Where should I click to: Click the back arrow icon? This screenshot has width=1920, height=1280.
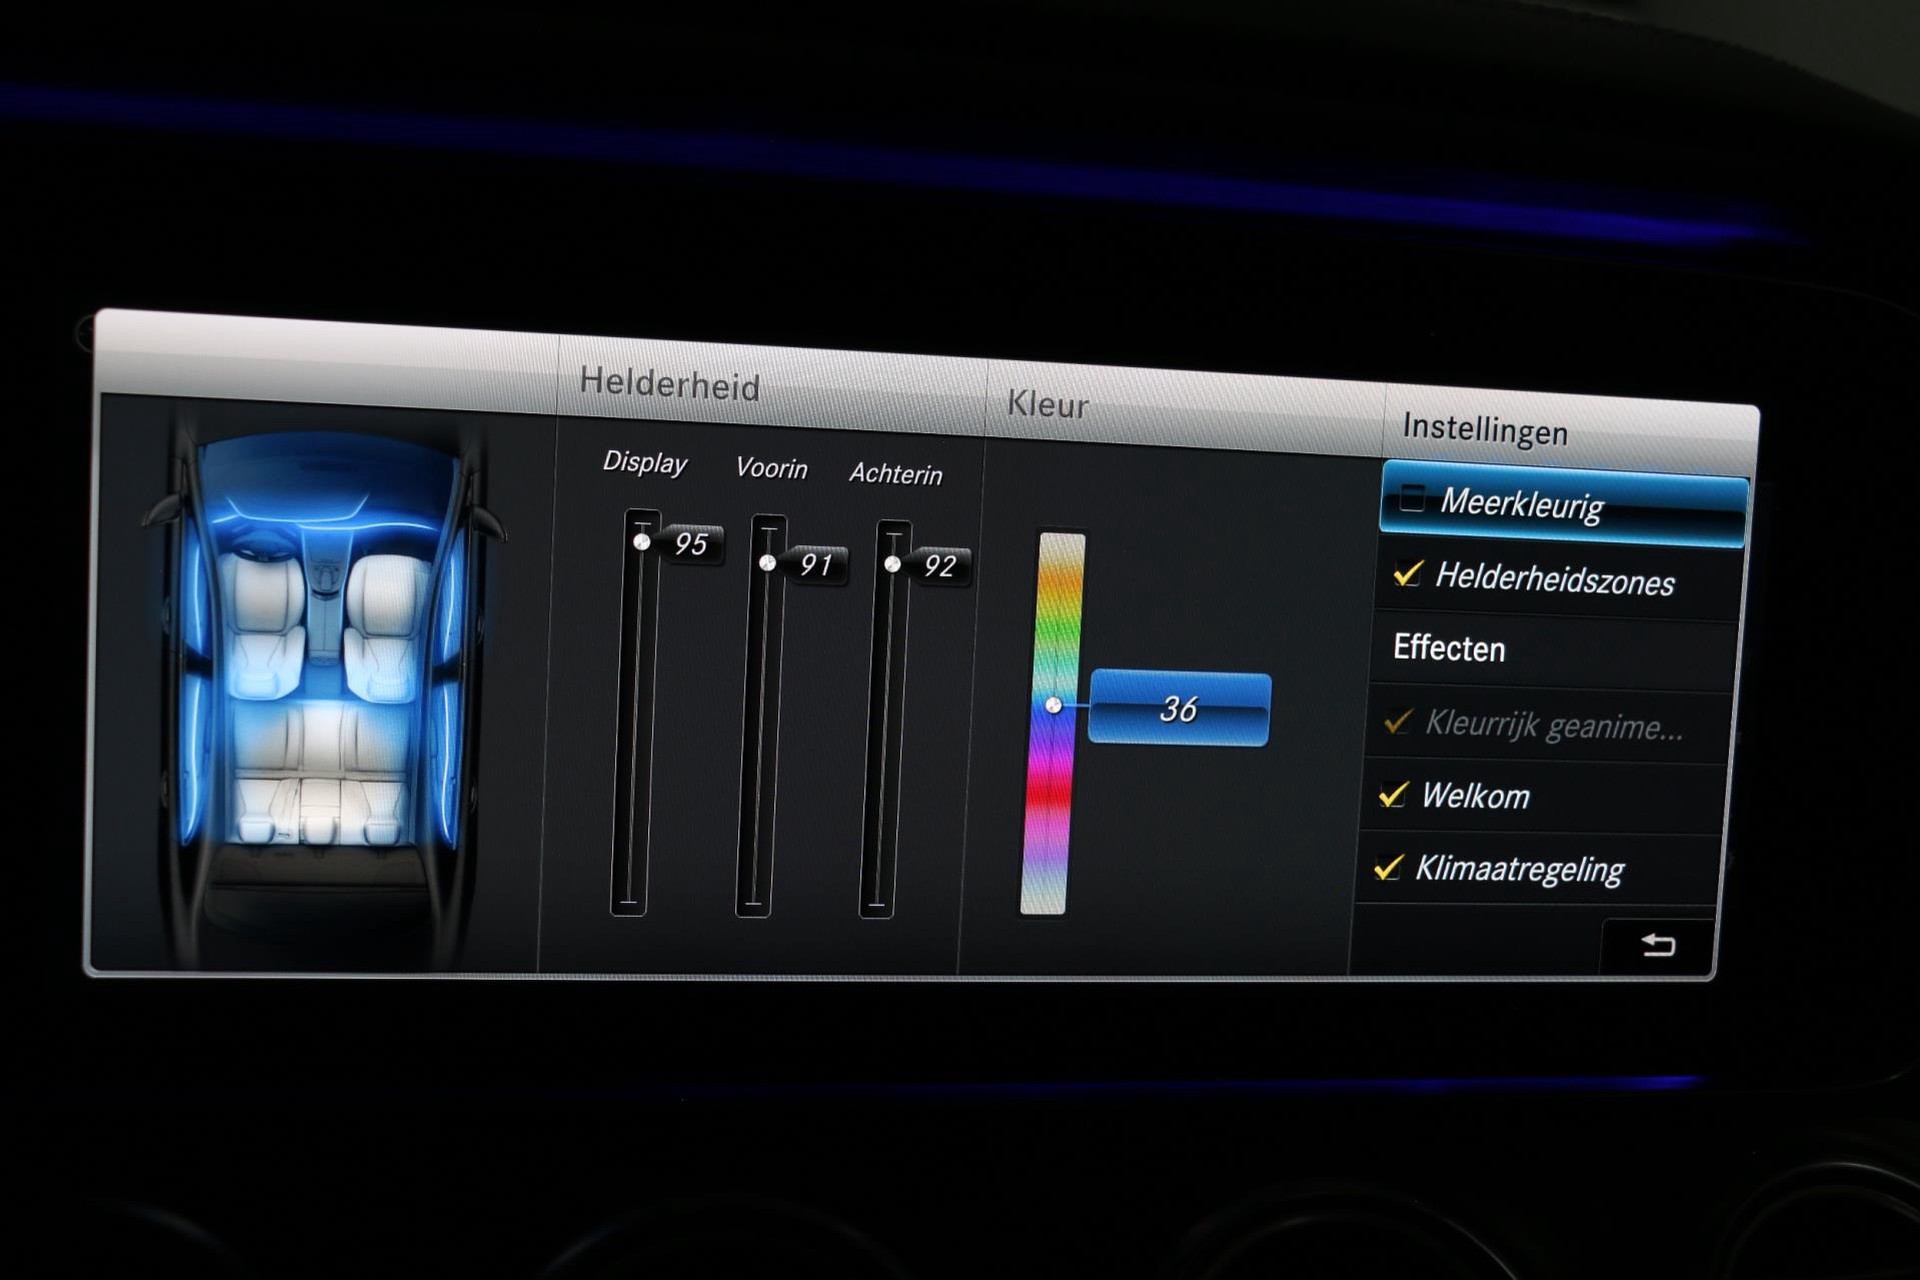click(x=1658, y=945)
